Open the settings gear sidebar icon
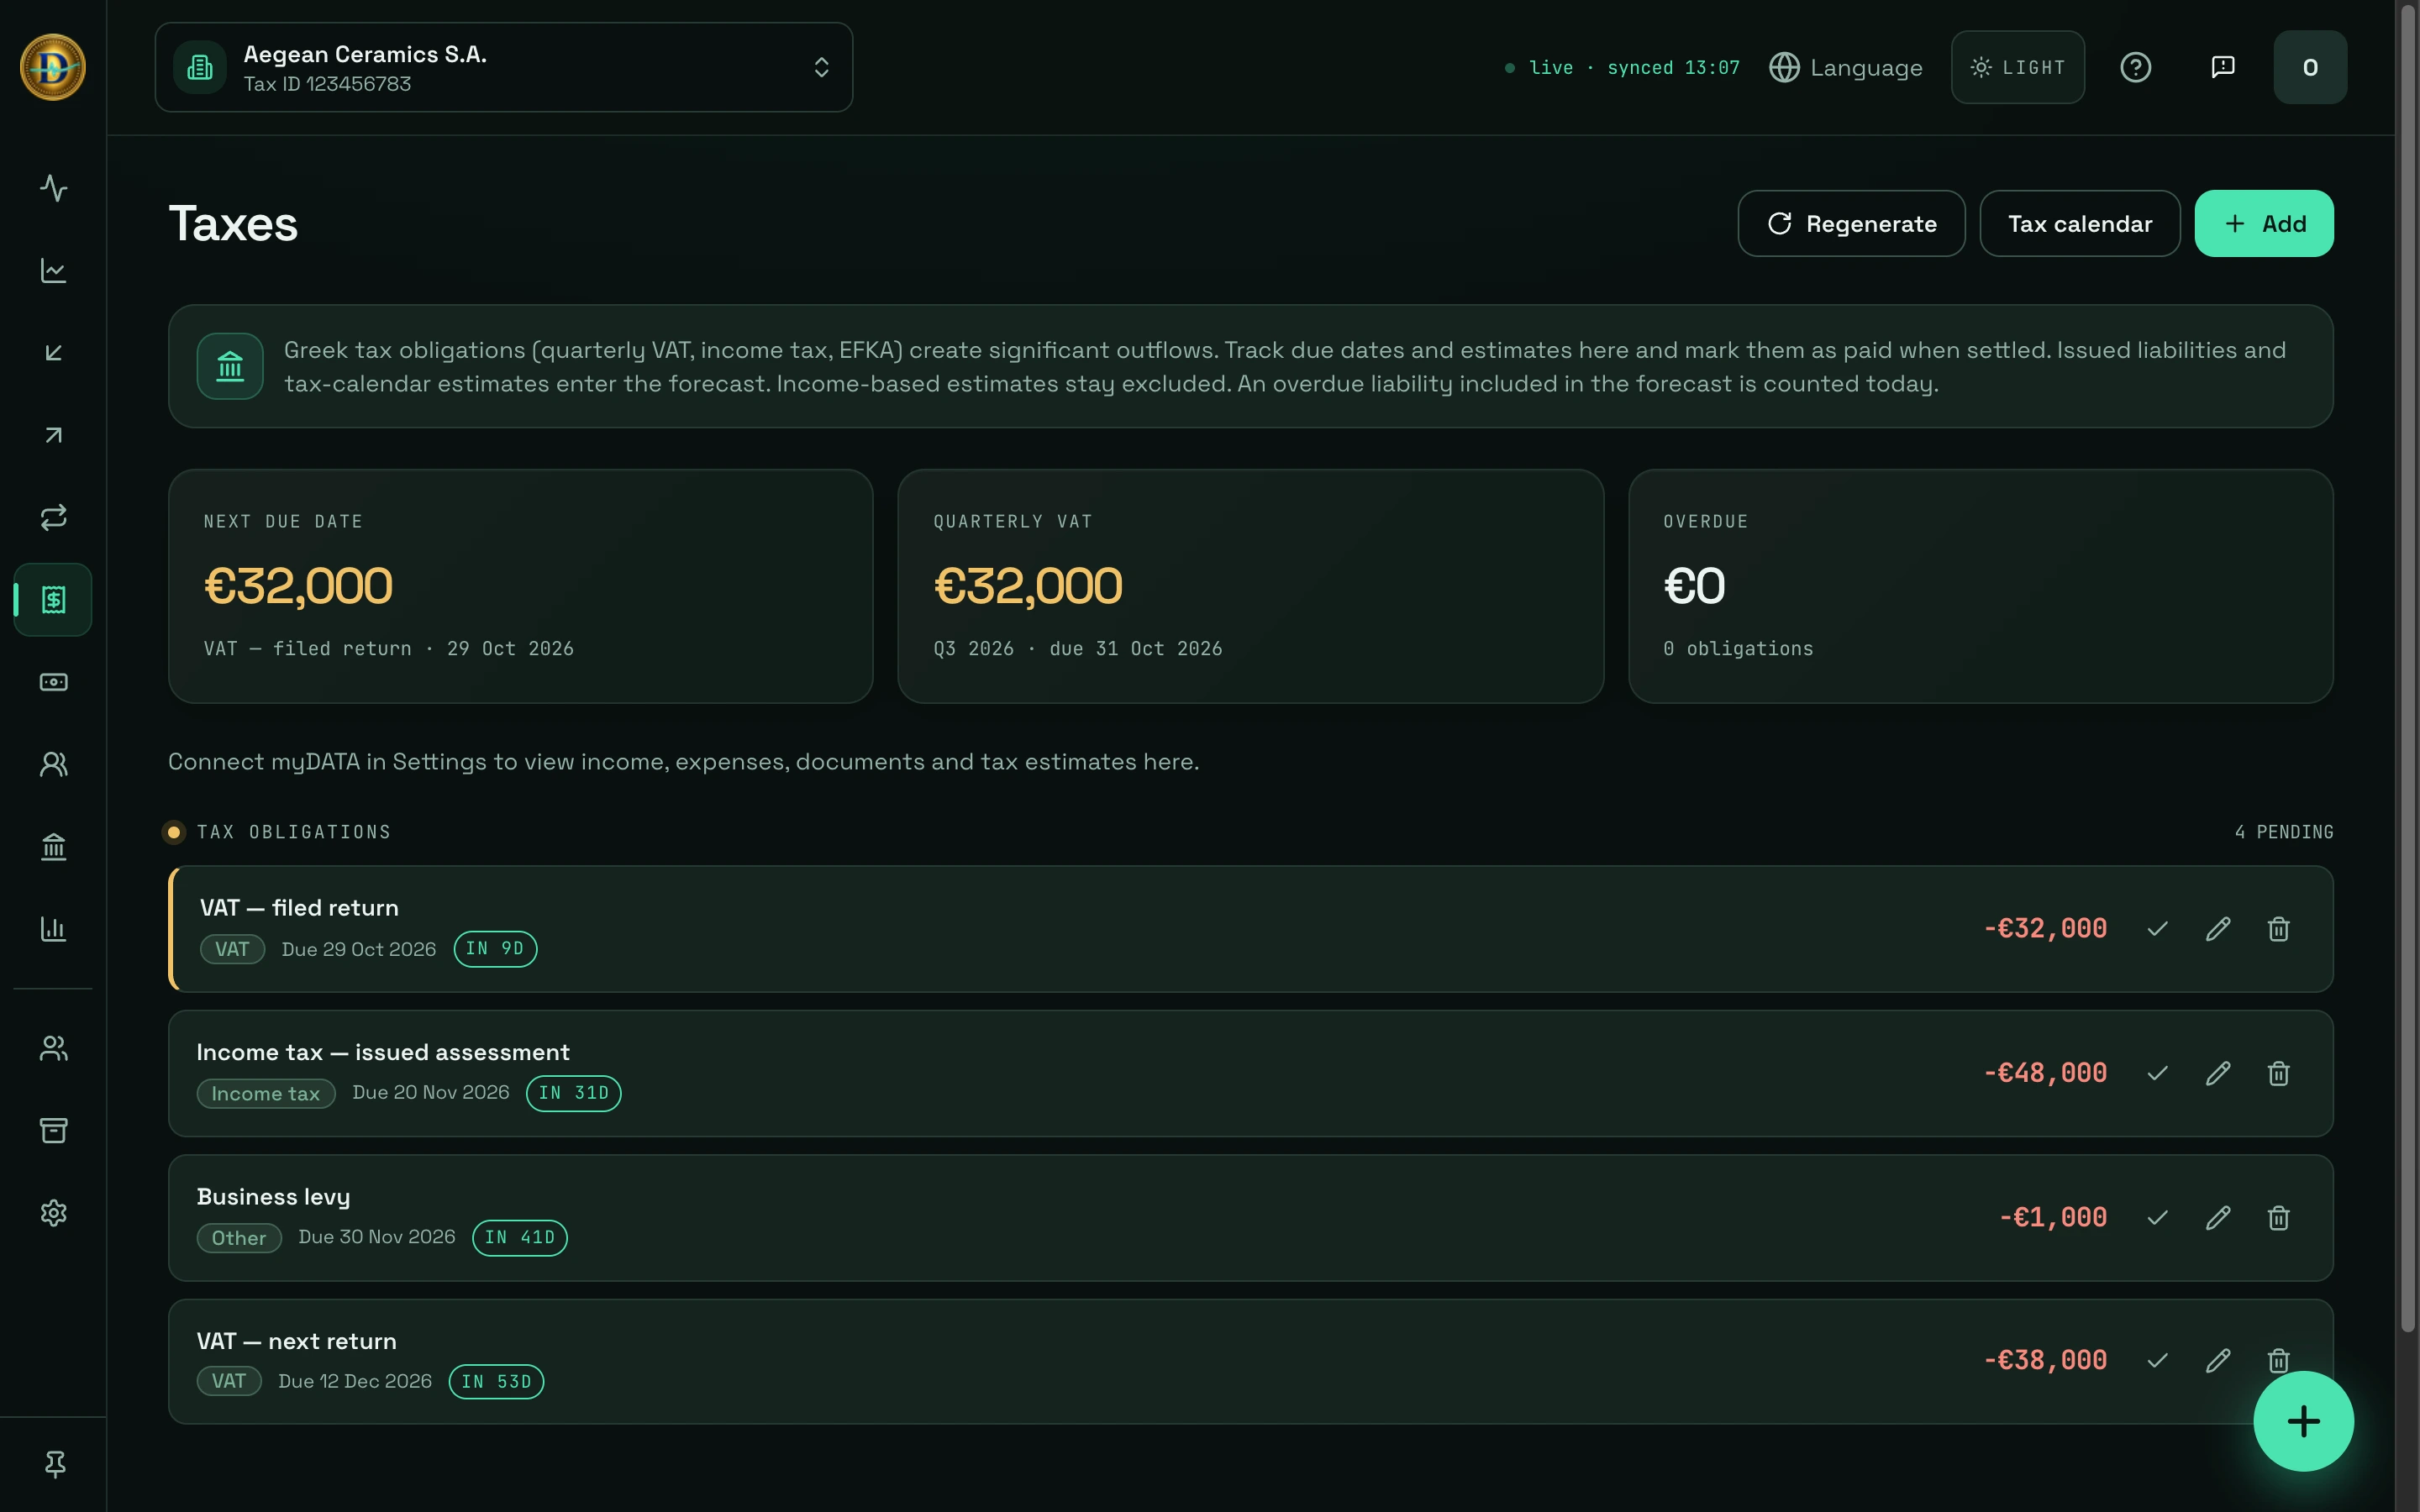Image resolution: width=2420 pixels, height=1512 pixels. click(53, 1213)
